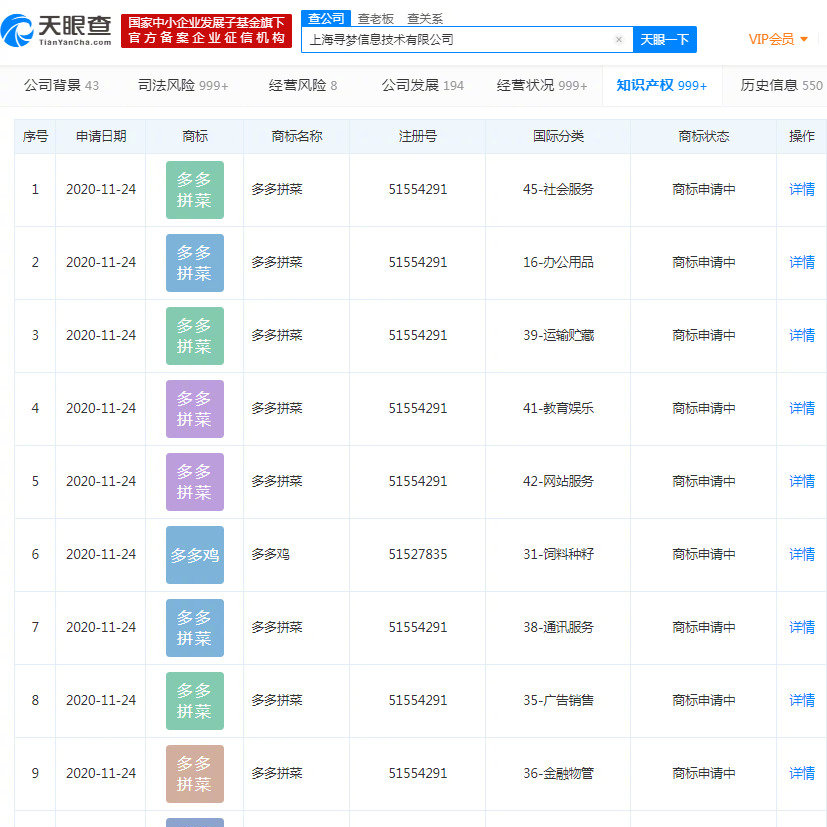Select the 31-饲料种籽 classification cell
Viewport: 827px width, 827px height.
point(559,554)
